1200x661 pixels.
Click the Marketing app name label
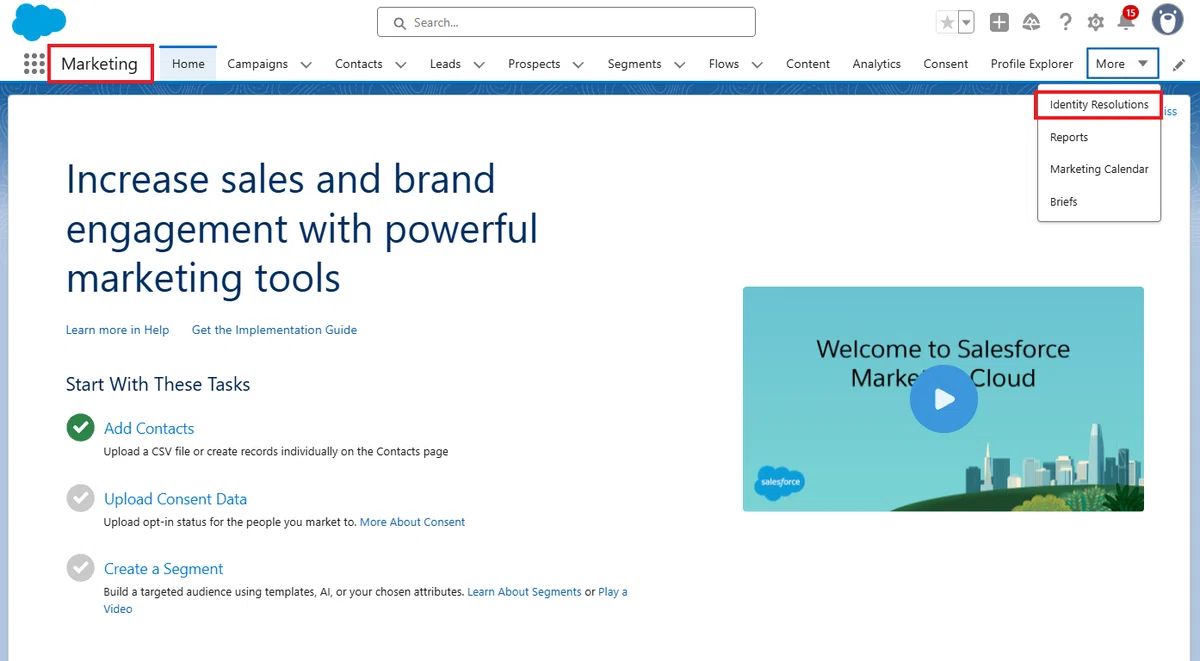[x=99, y=64]
